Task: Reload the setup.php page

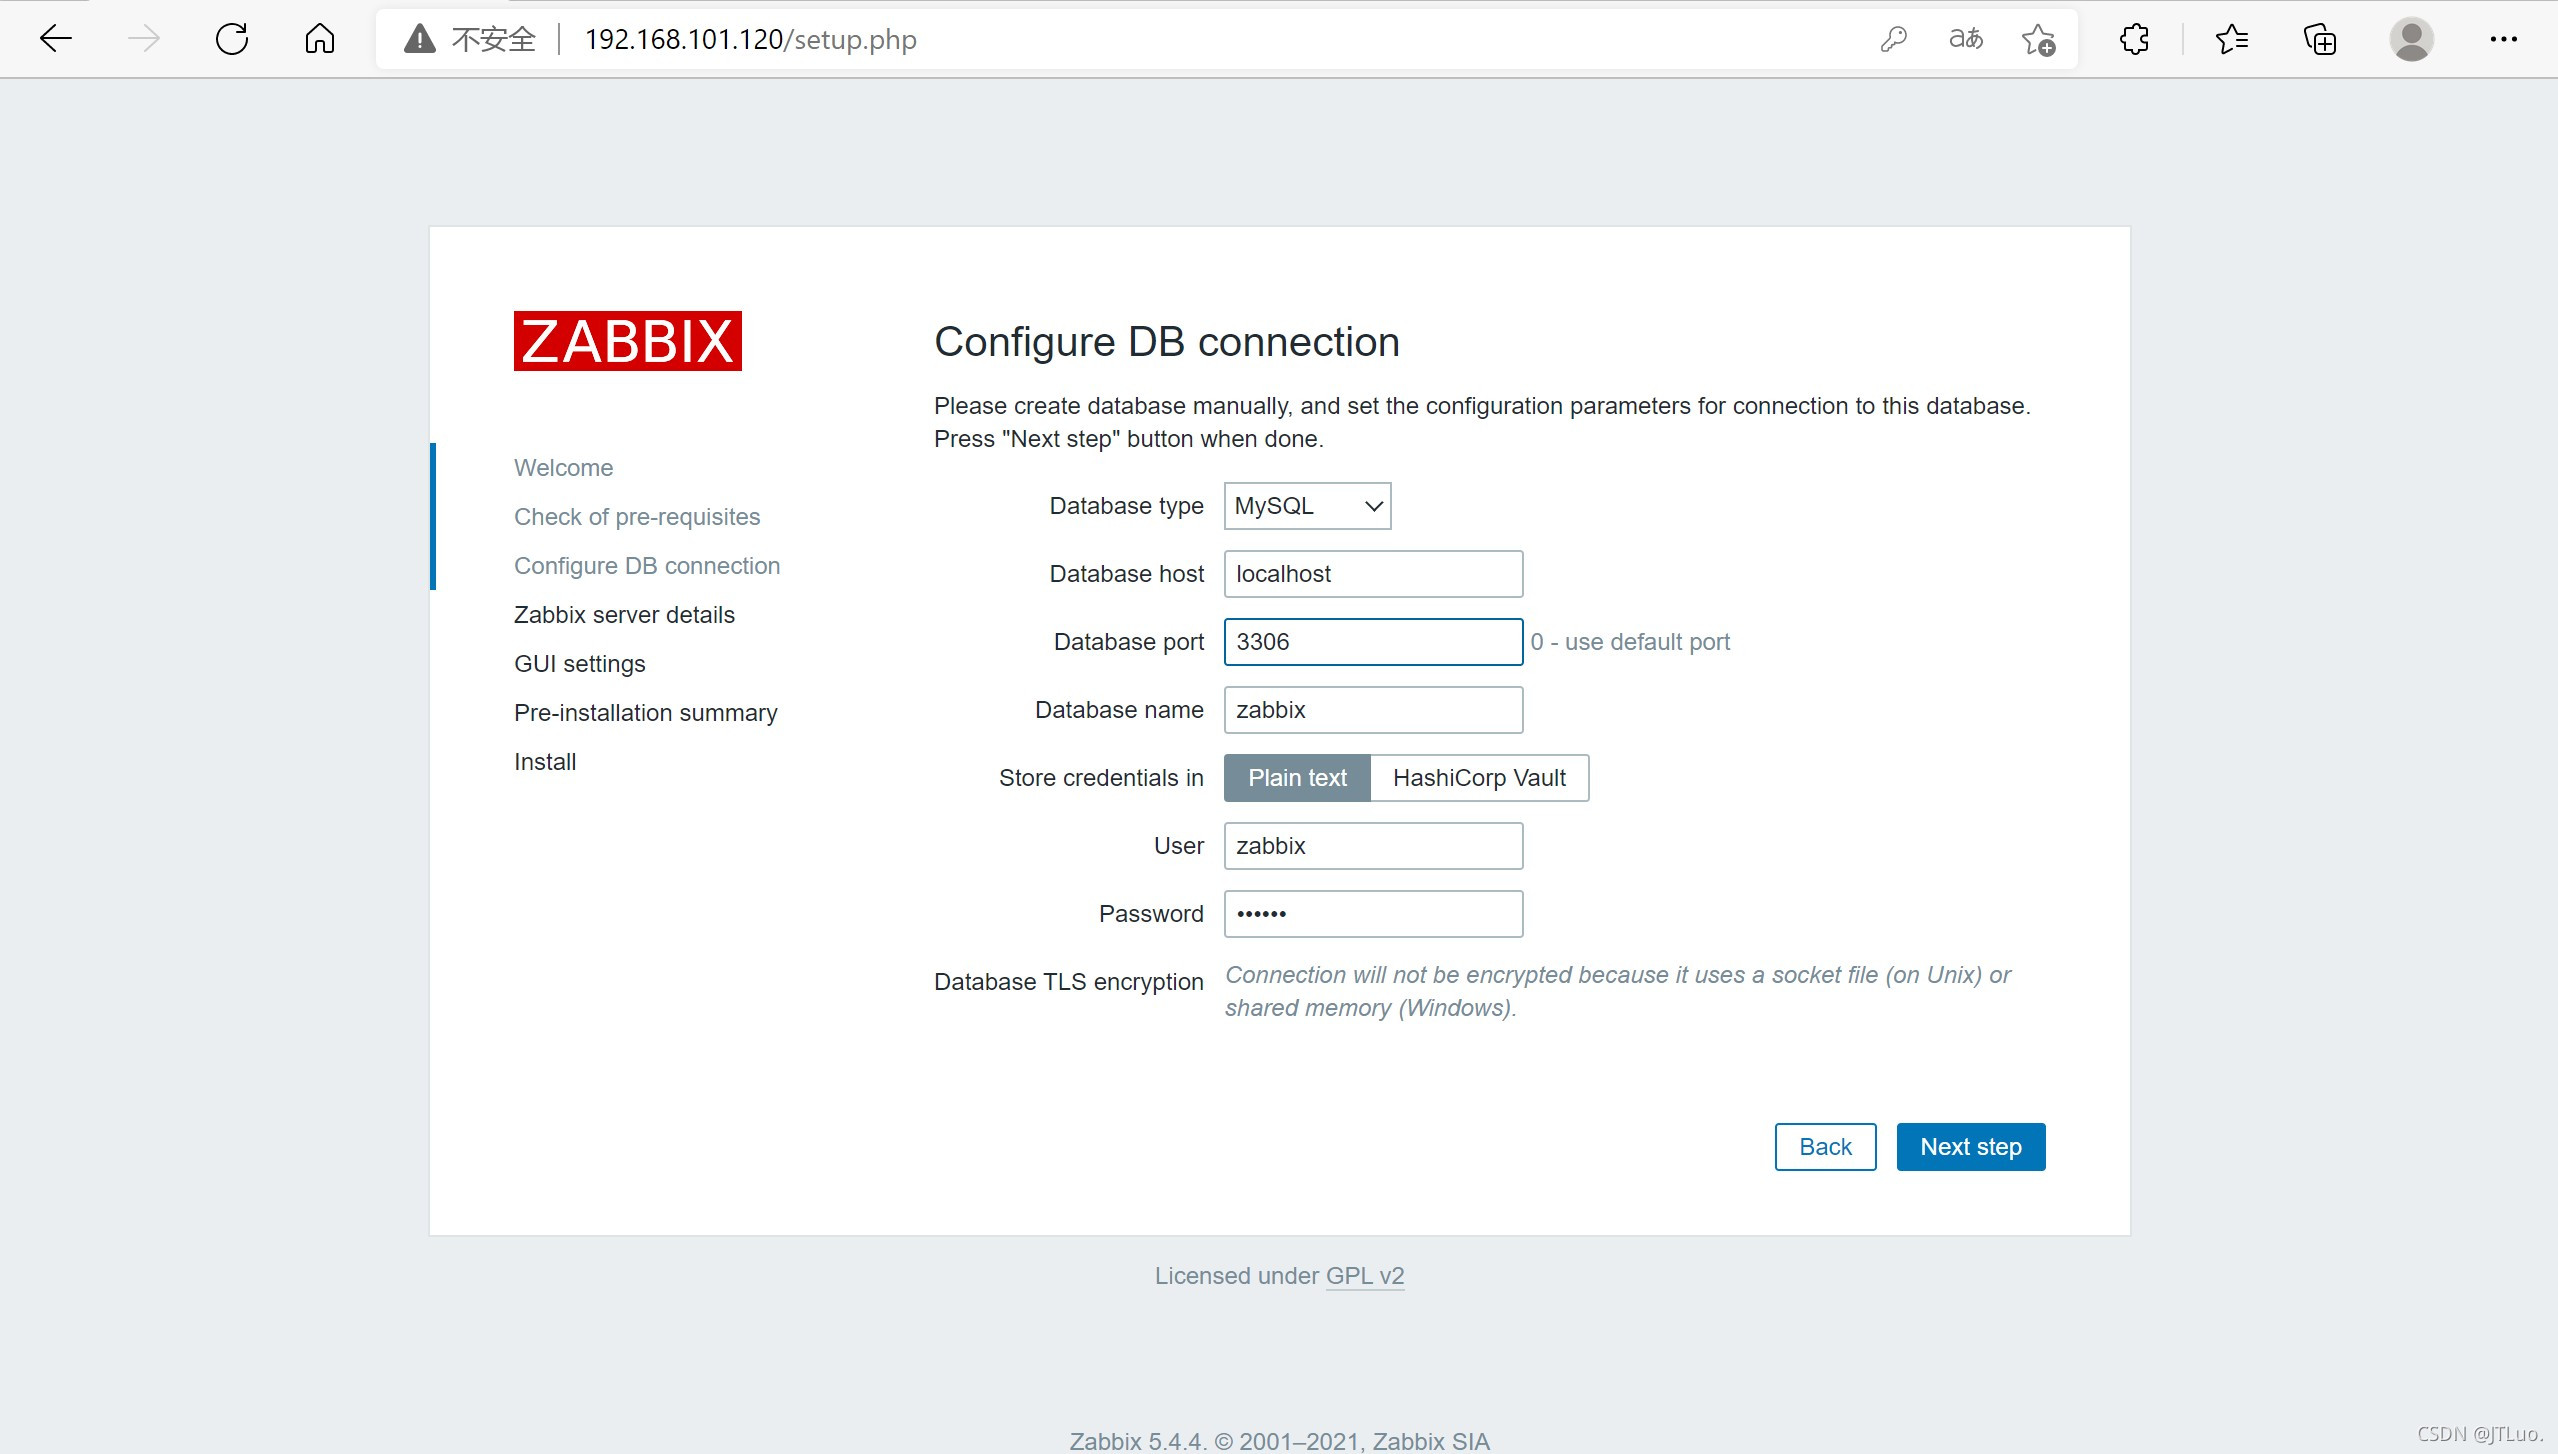Action: pos(232,39)
